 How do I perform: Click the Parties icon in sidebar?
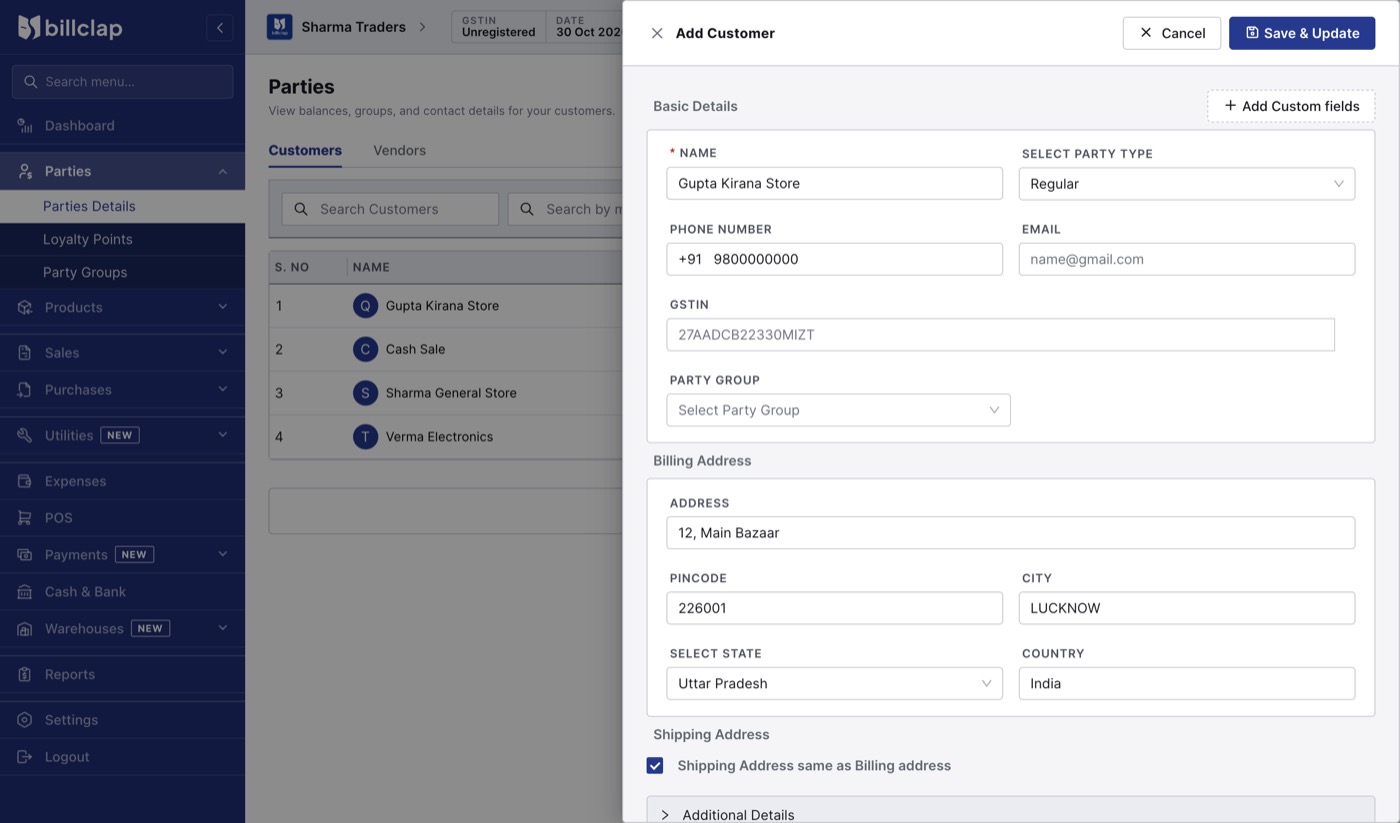tap(25, 171)
